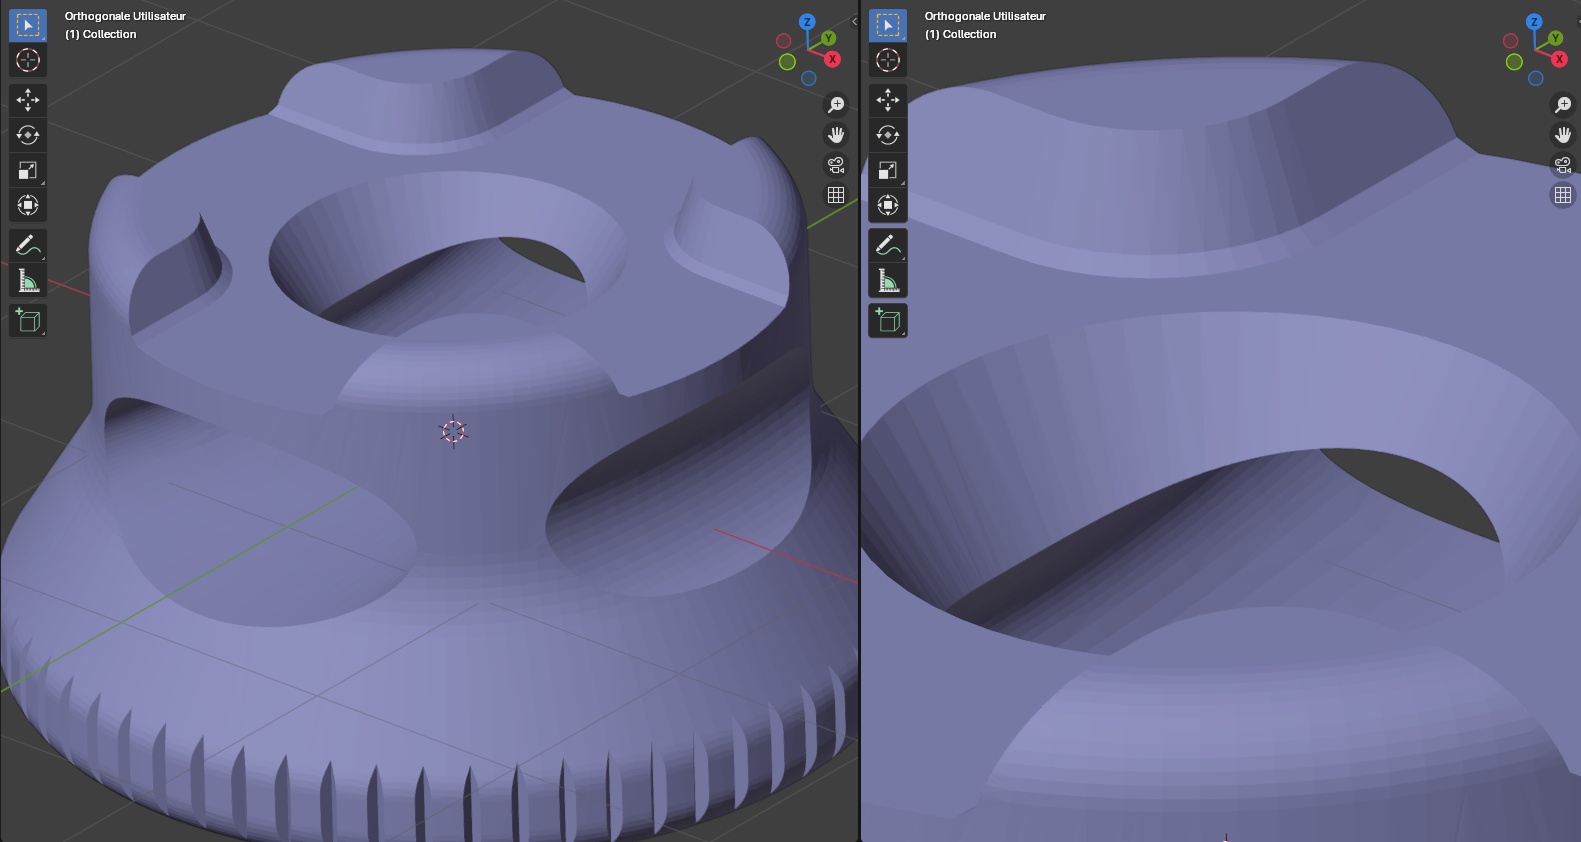Image resolution: width=1581 pixels, height=842 pixels.
Task: Click "Orthogonale Utilisateur" label in left viewport
Action: point(125,16)
